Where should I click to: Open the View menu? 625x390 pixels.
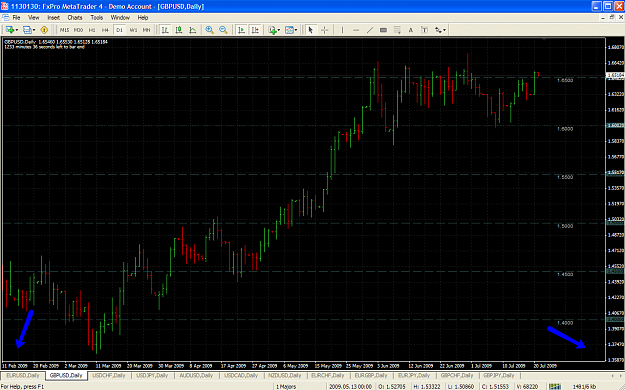pyautogui.click(x=33, y=18)
